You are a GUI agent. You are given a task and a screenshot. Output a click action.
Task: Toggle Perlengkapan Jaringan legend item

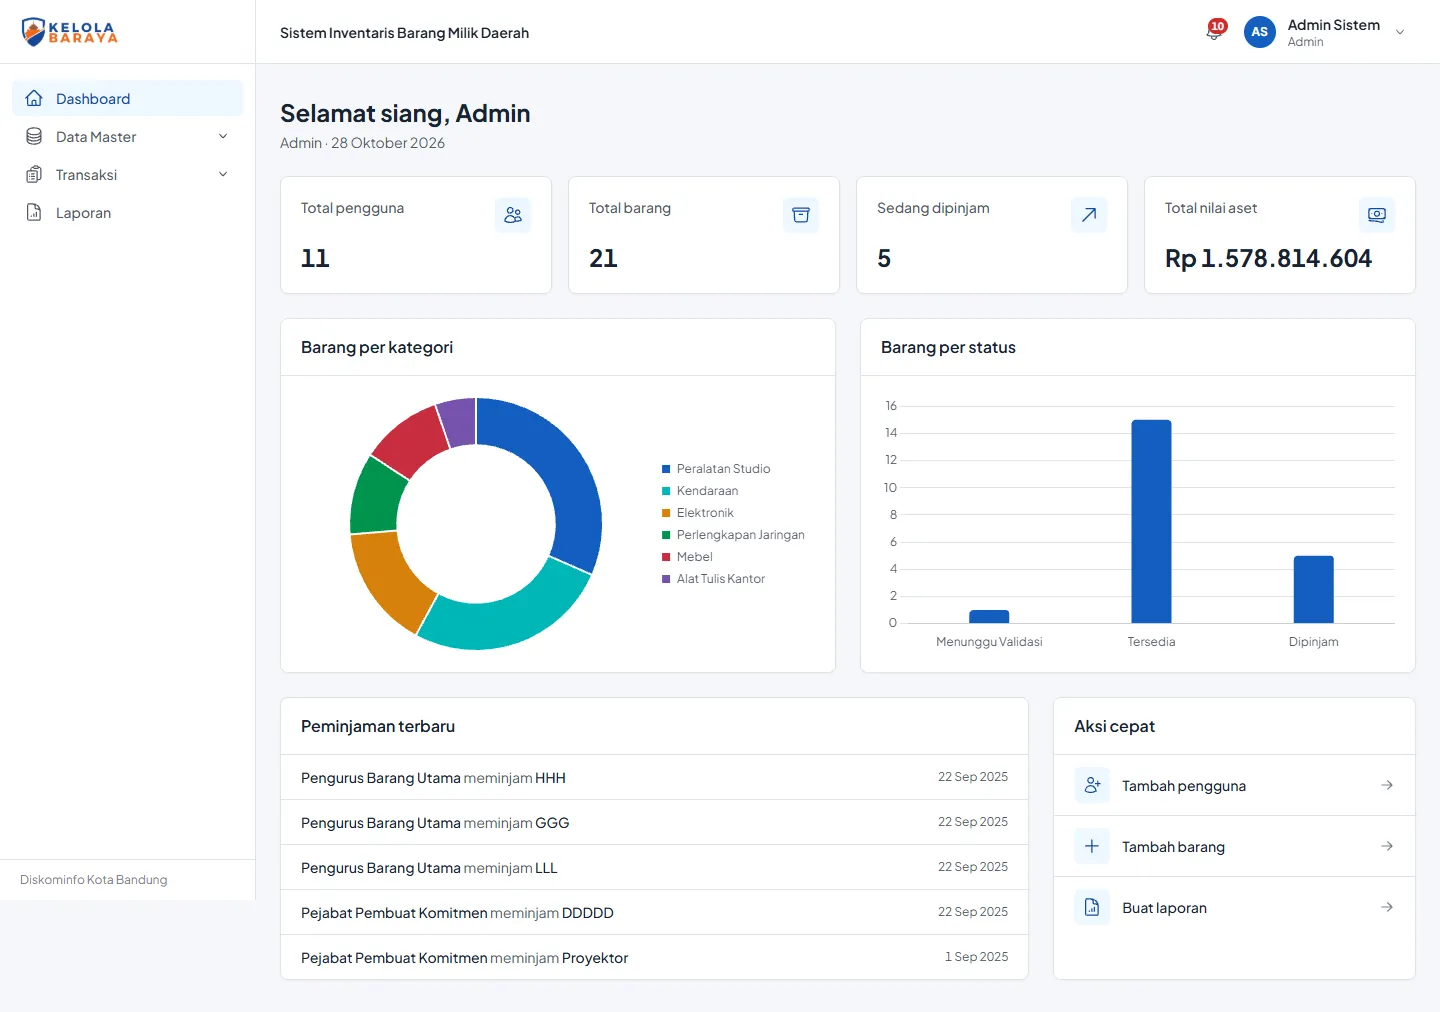[733, 535]
